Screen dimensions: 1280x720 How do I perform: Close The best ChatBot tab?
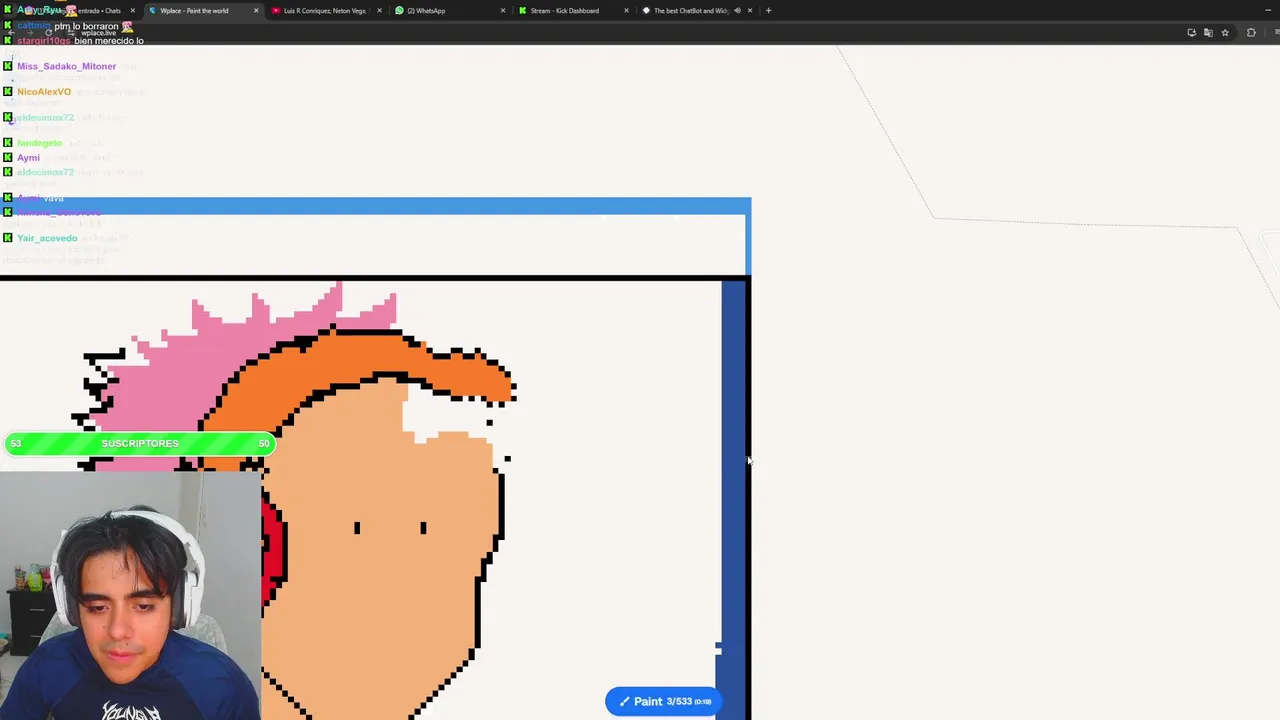tap(749, 10)
